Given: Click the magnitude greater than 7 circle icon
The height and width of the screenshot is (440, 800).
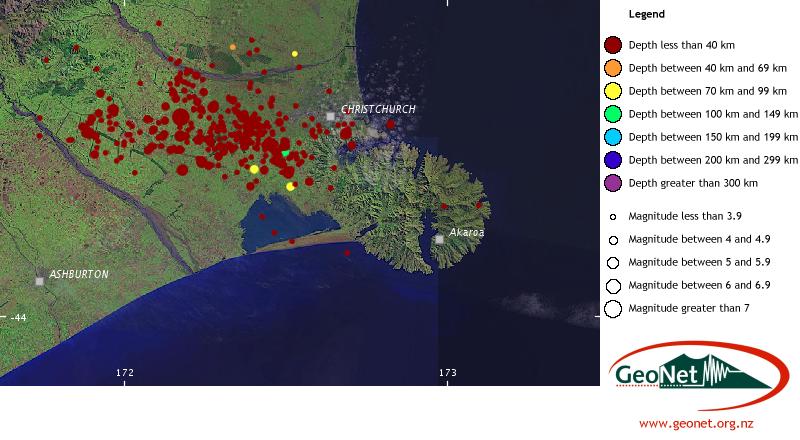Looking at the screenshot, I should tap(613, 309).
